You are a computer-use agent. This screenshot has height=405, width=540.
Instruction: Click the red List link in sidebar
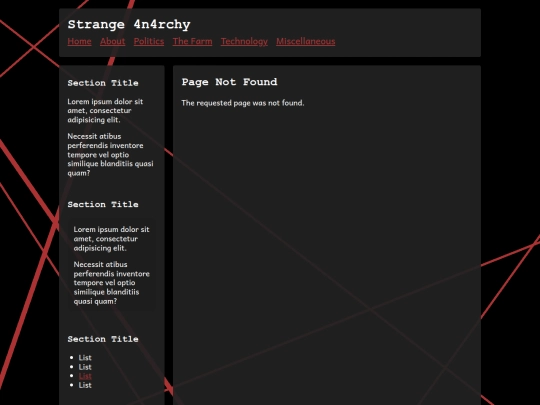coord(85,376)
